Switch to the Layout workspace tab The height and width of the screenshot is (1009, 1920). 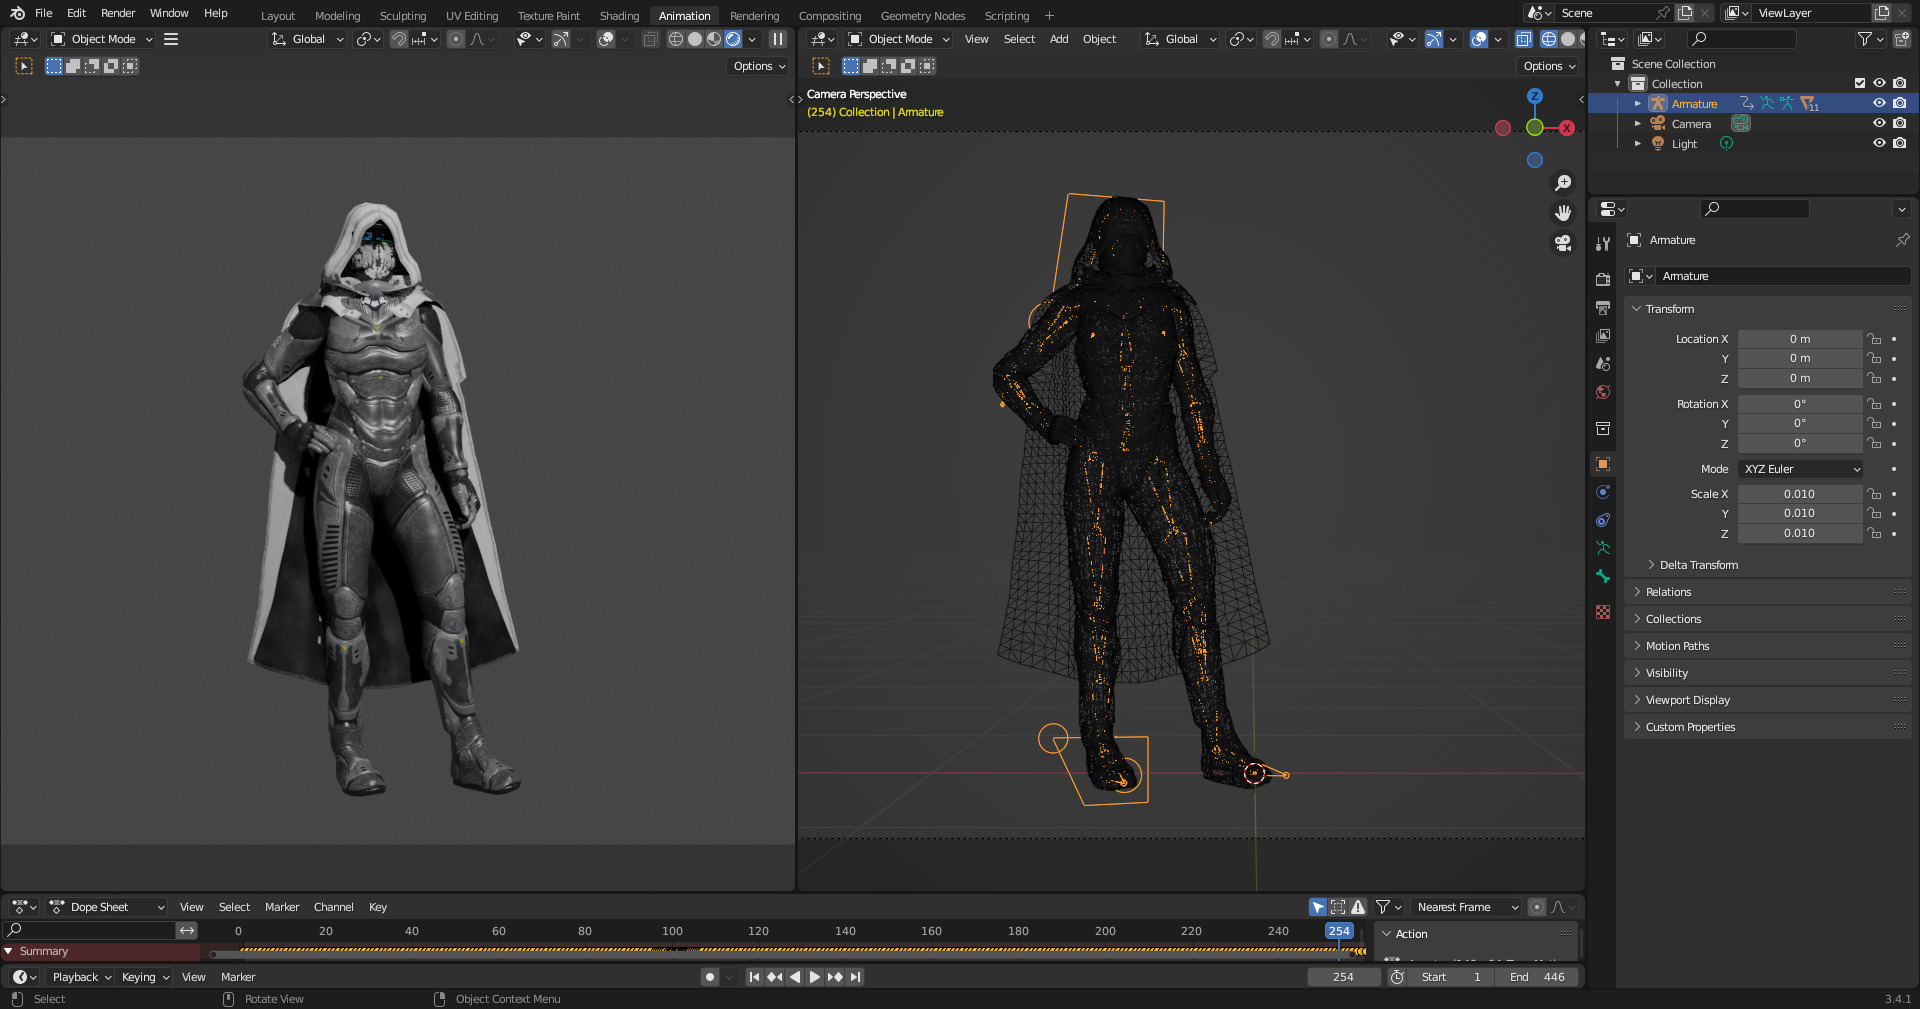pyautogui.click(x=278, y=16)
